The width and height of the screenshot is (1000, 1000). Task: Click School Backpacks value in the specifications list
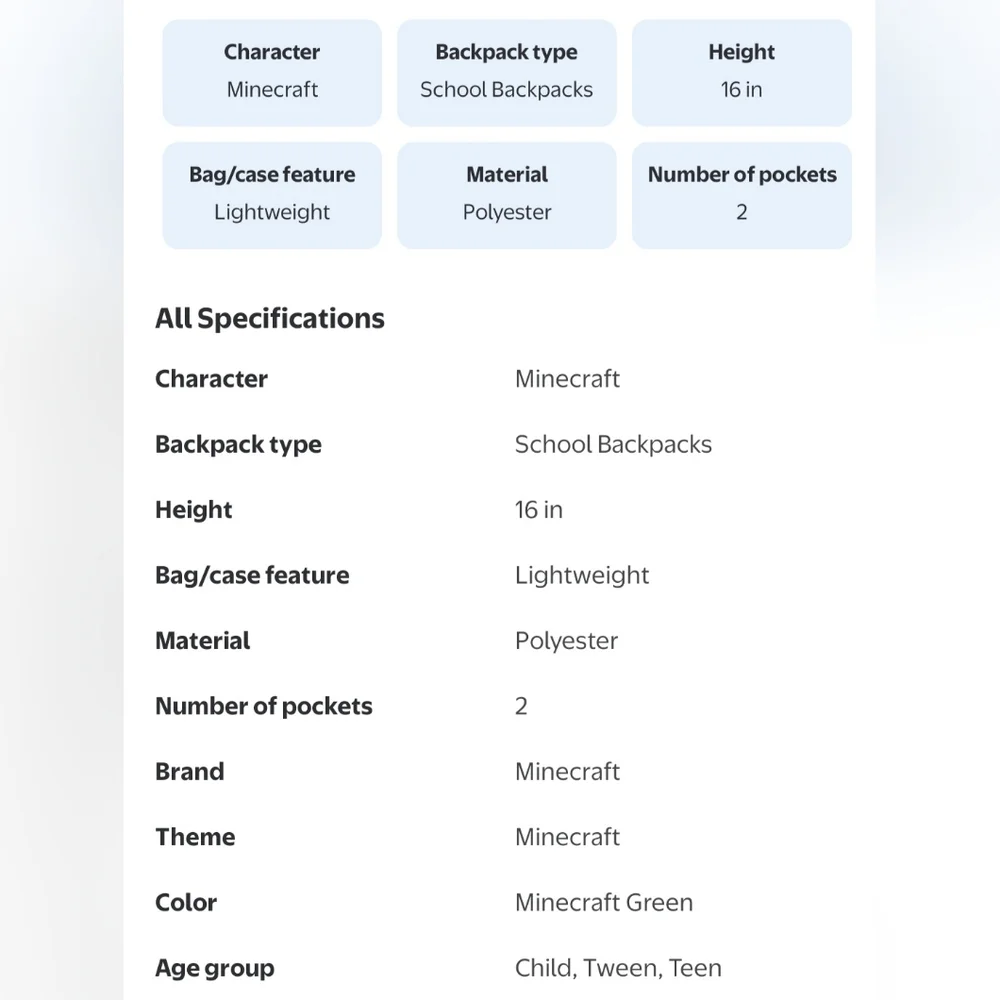click(x=613, y=444)
